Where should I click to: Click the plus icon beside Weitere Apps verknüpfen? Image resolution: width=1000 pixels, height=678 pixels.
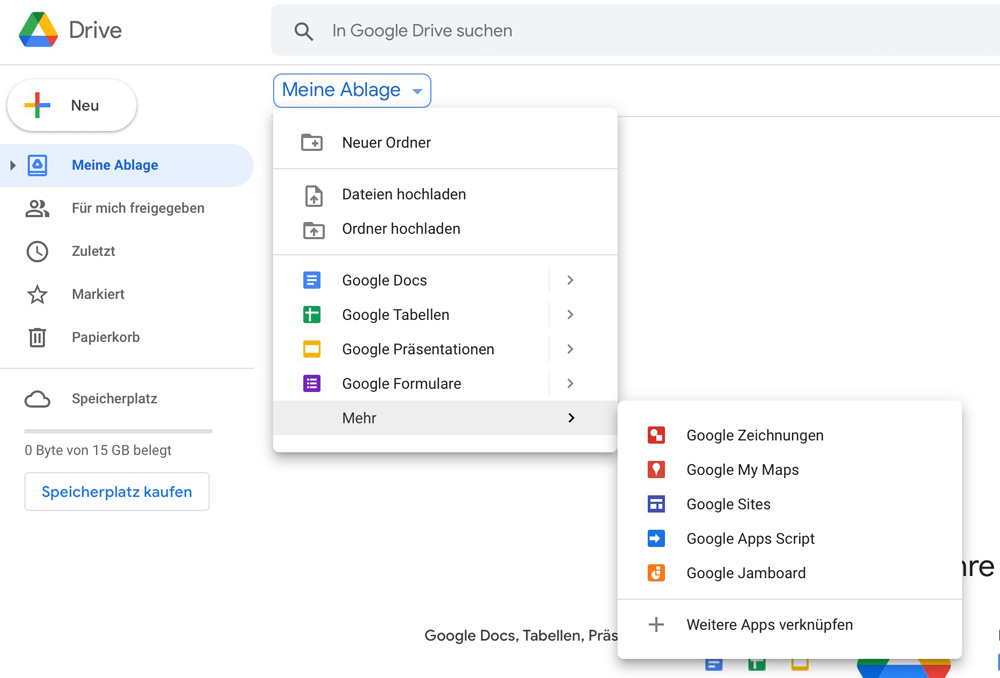pyautogui.click(x=656, y=624)
